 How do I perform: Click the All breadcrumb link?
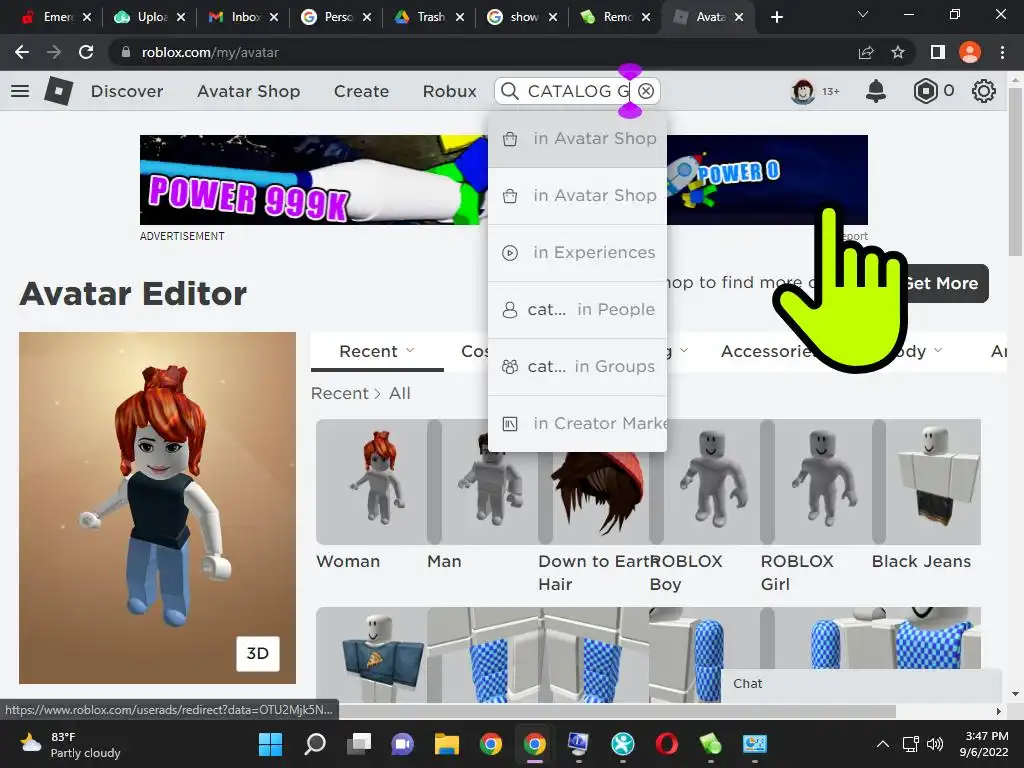point(400,393)
